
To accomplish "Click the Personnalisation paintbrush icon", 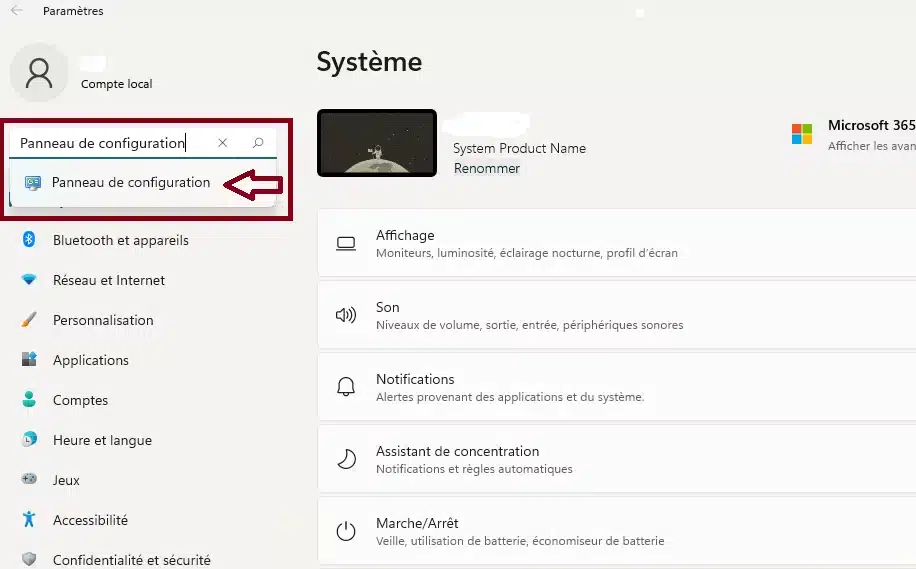I will [x=29, y=320].
